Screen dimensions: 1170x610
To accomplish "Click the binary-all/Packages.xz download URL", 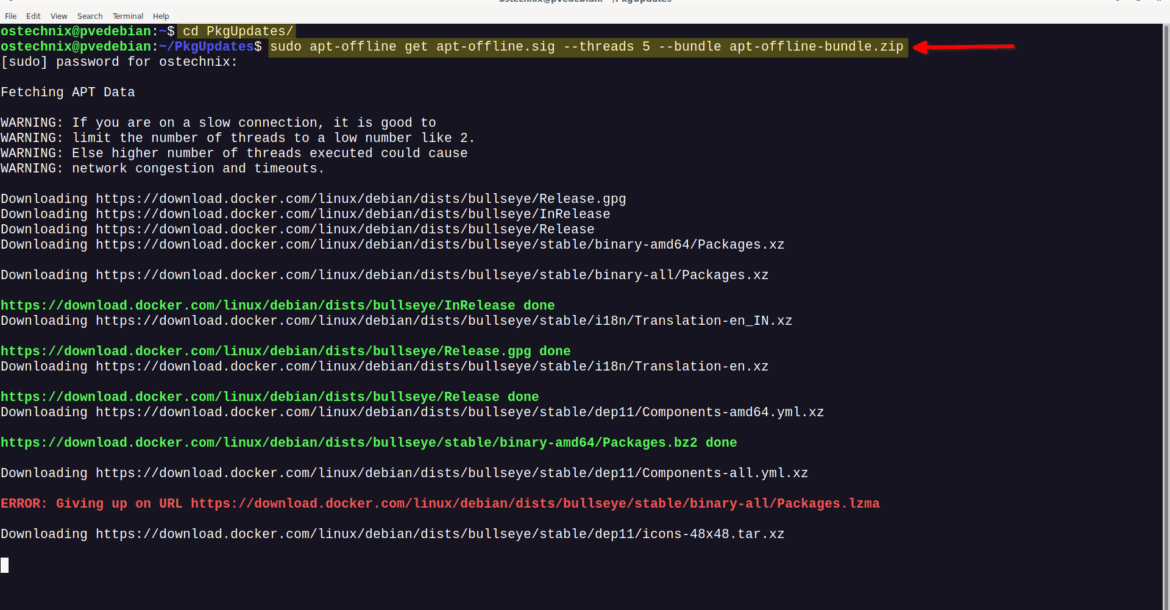I will coord(431,275).
